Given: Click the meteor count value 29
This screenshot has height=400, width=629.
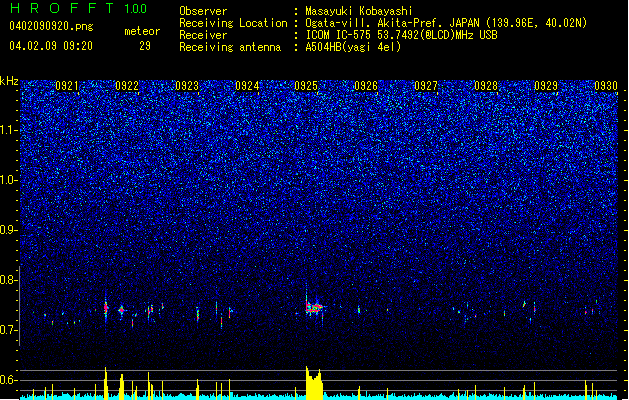Looking at the screenshot, I should click(145, 46).
